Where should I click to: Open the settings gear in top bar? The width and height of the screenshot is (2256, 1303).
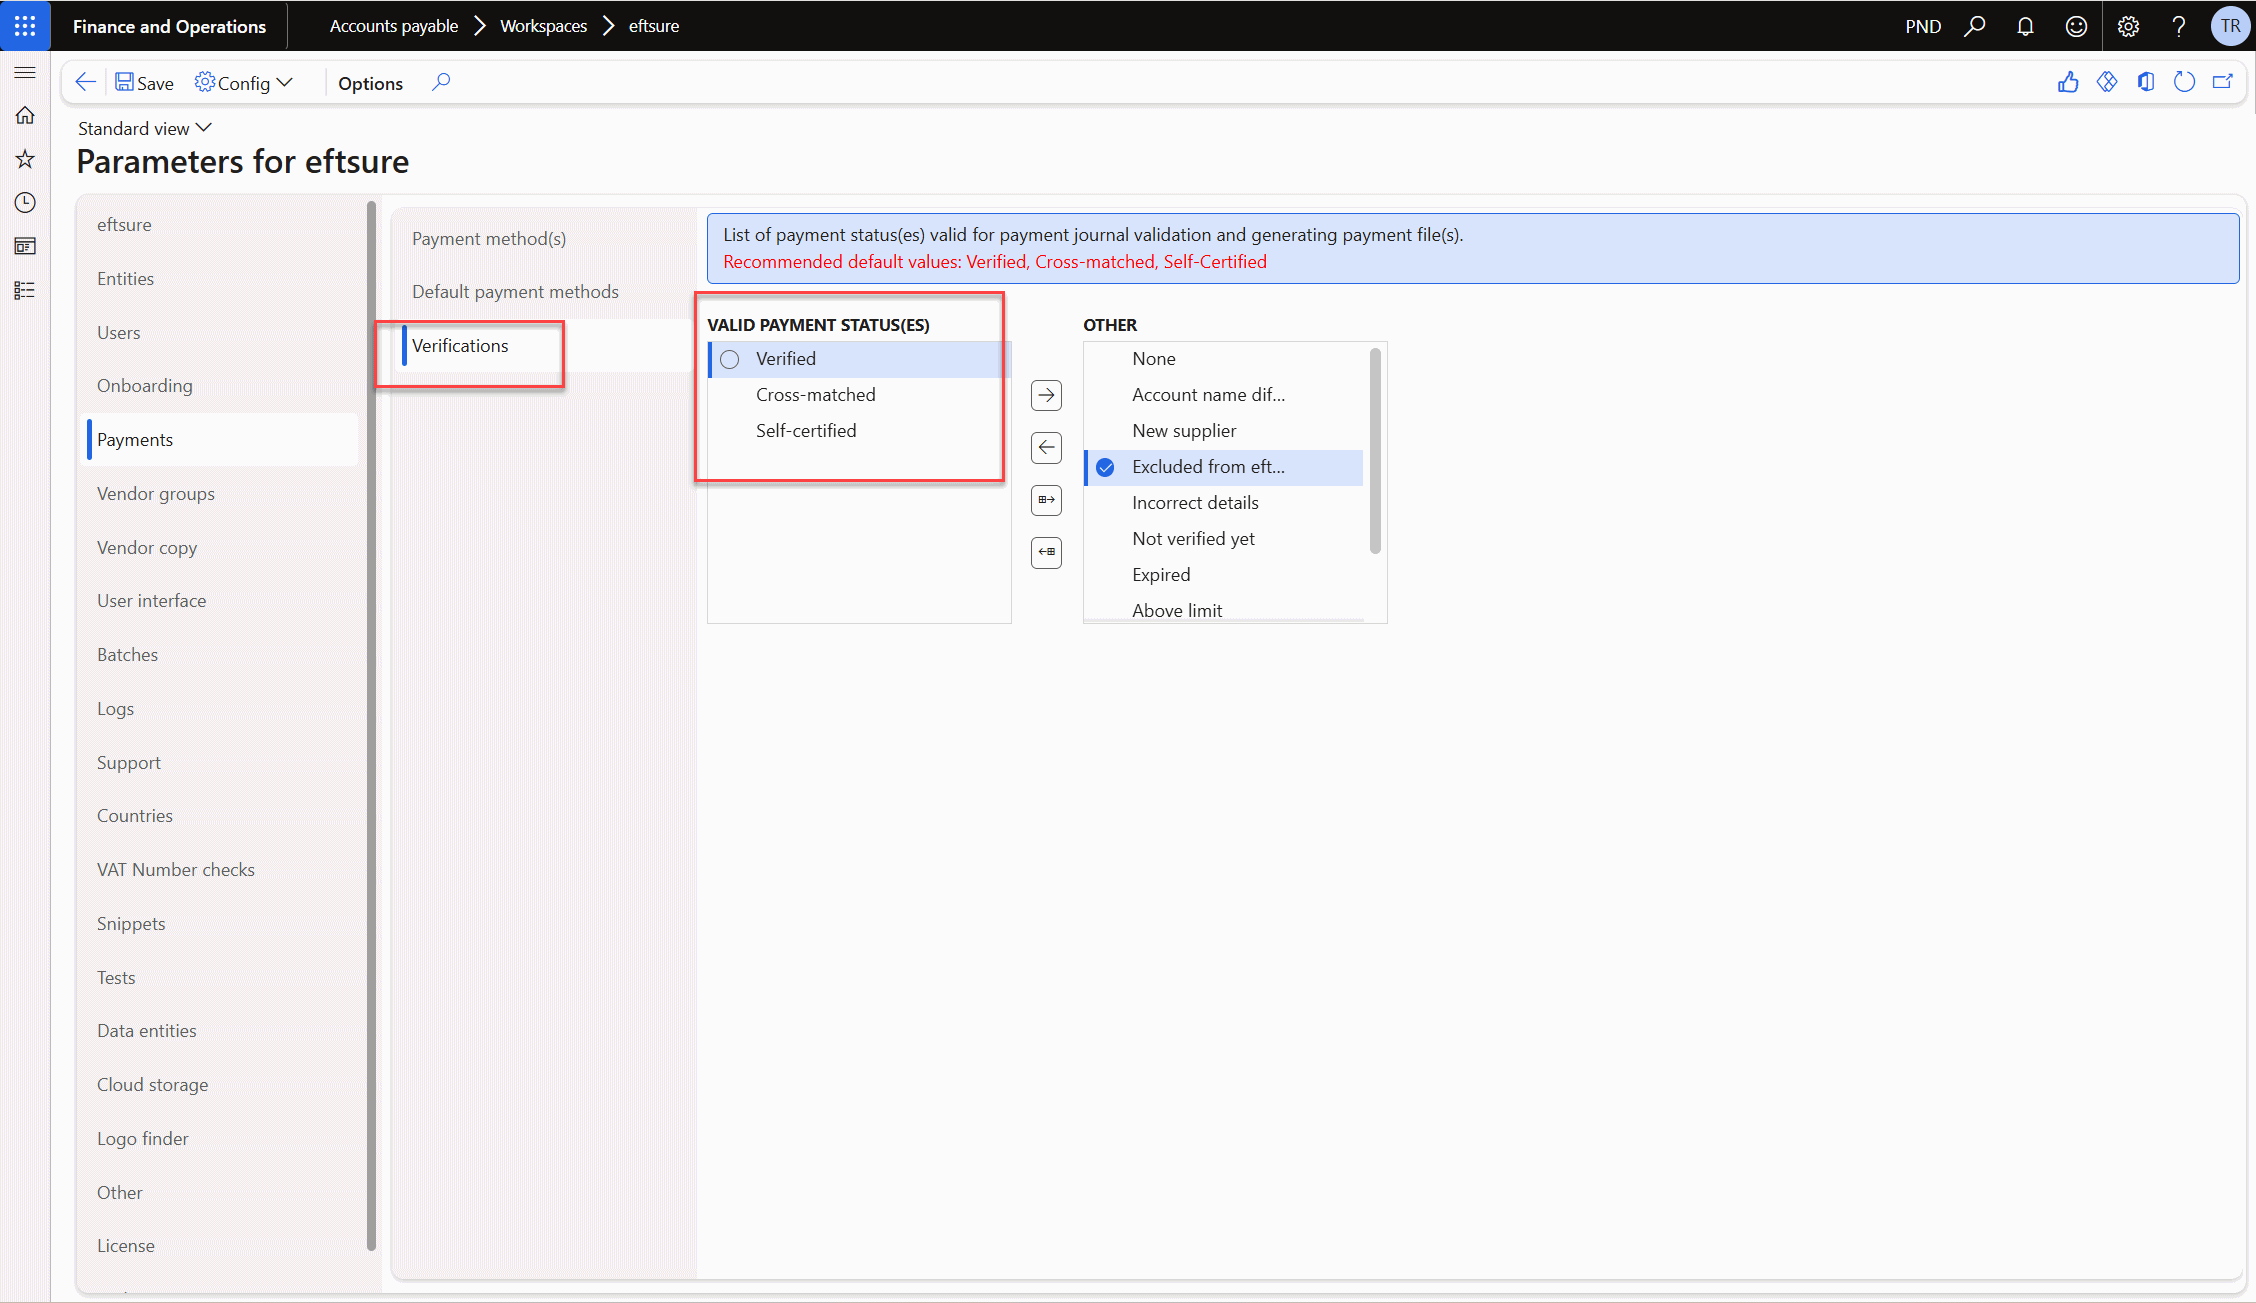[x=2128, y=26]
